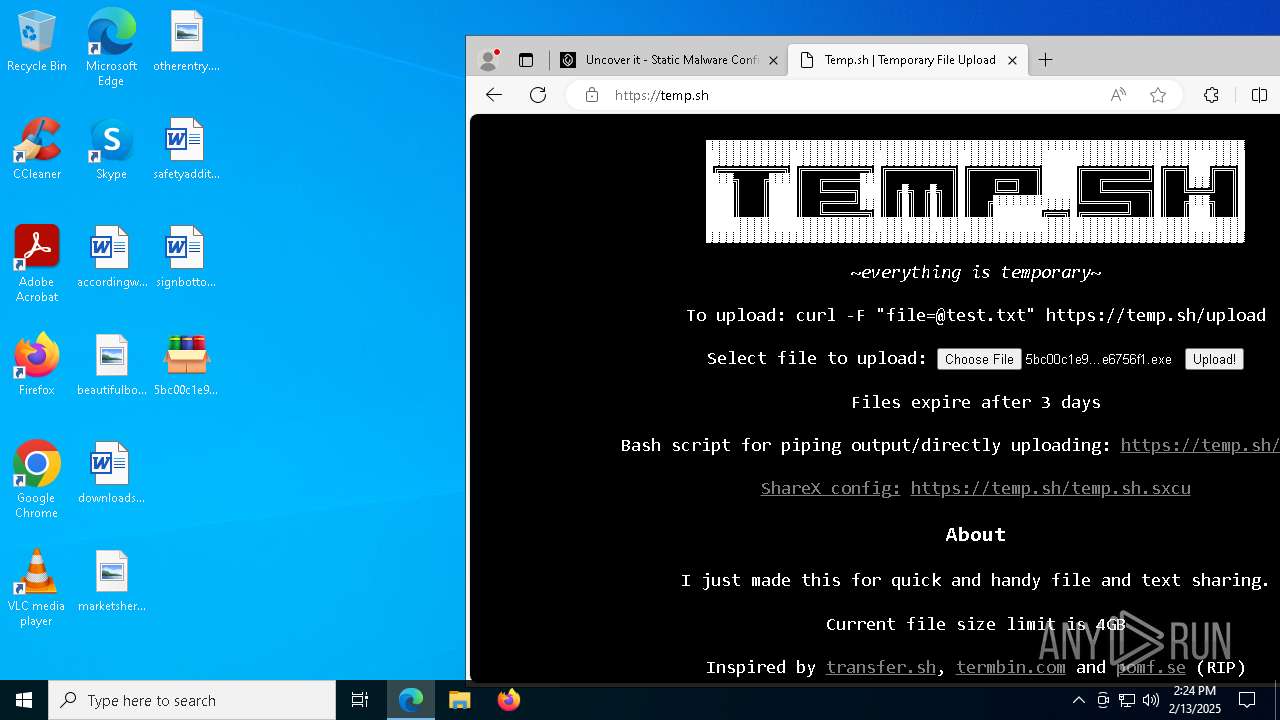Open Edge tab actions menu icon
This screenshot has width=1280, height=720.
click(526, 60)
